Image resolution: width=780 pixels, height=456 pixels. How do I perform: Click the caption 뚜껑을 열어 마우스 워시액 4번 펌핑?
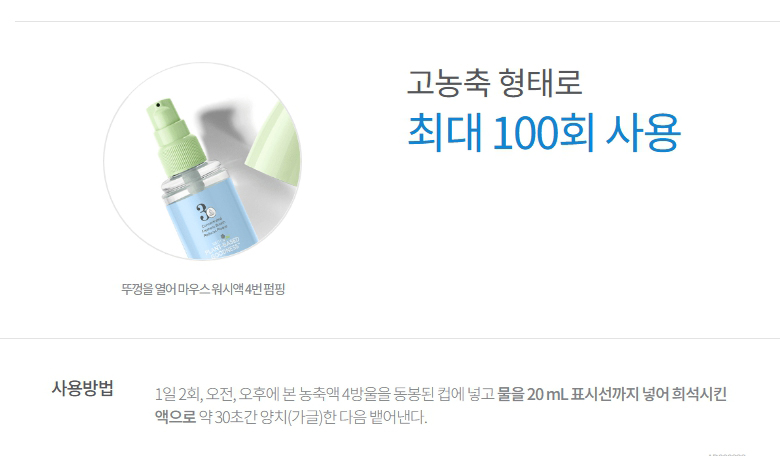point(203,289)
